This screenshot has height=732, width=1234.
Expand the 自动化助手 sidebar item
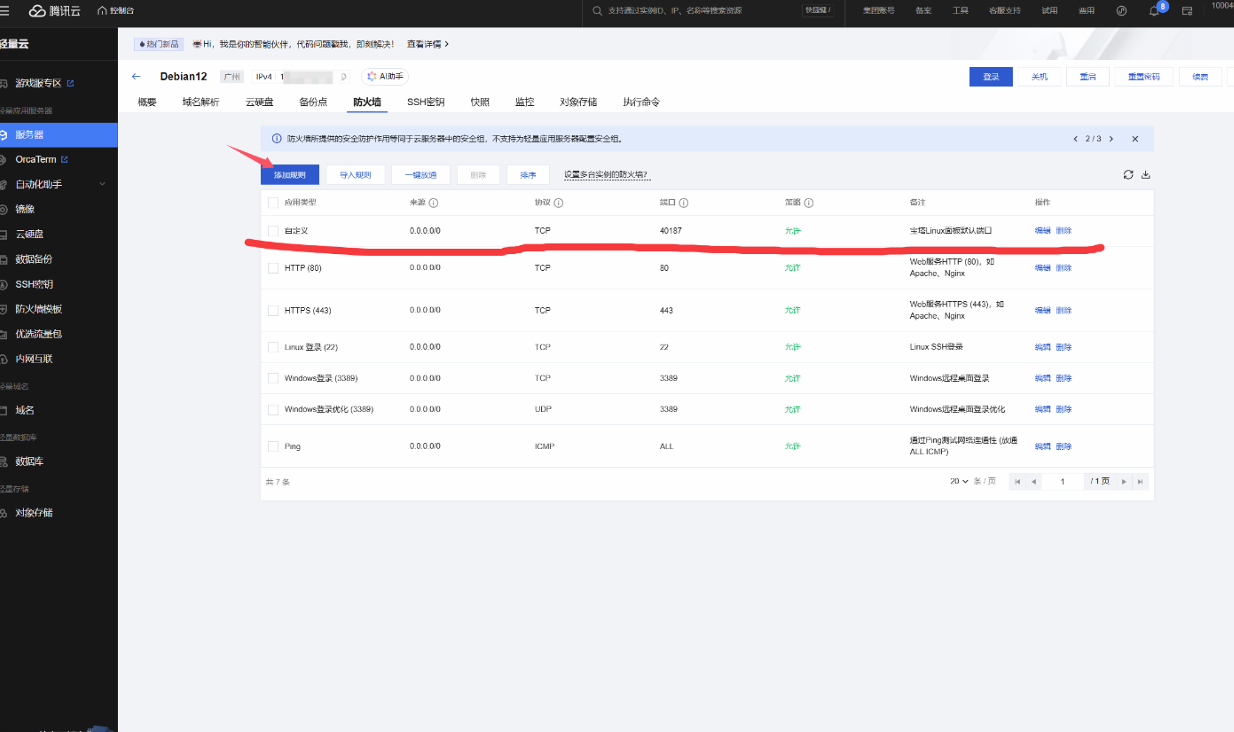(x=102, y=184)
